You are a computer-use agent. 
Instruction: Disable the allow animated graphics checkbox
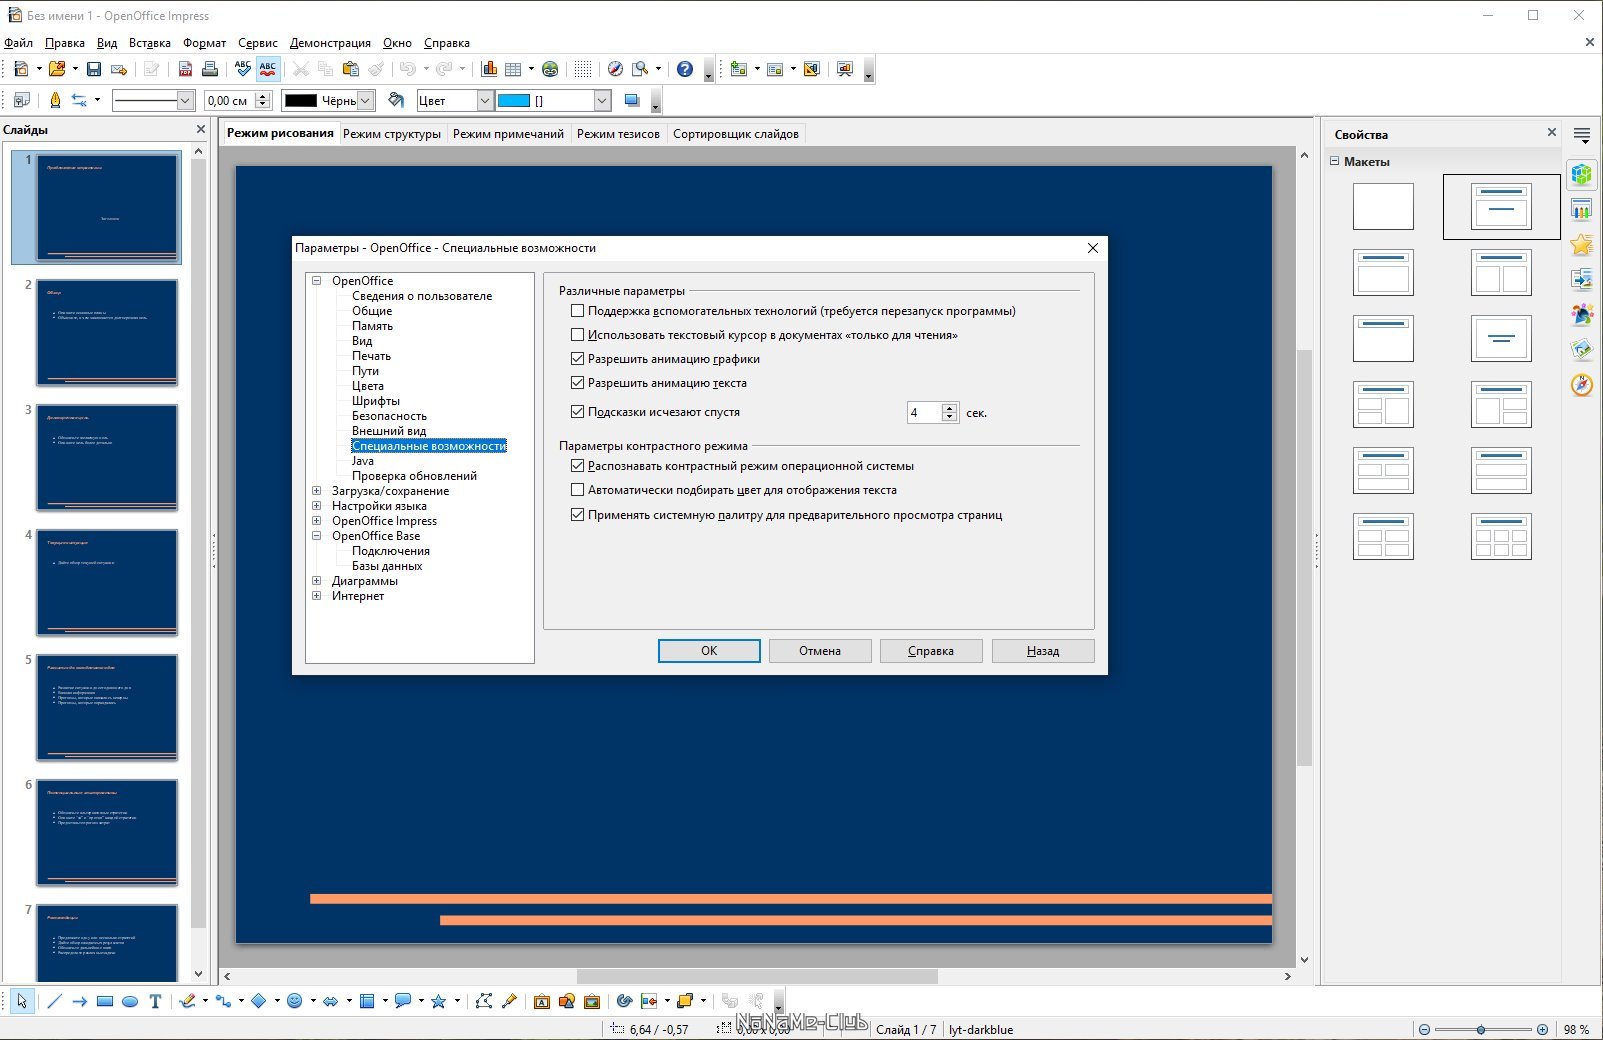click(577, 359)
